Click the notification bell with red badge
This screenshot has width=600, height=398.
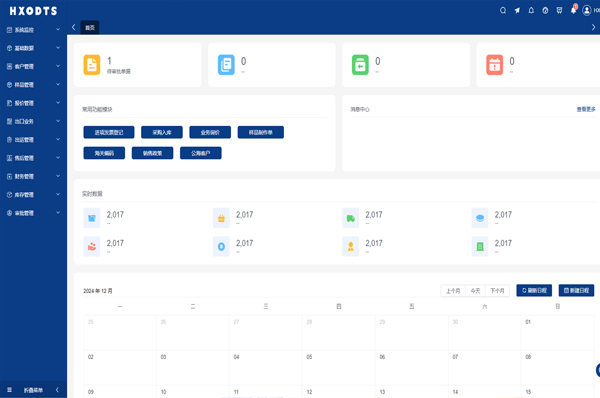point(574,10)
